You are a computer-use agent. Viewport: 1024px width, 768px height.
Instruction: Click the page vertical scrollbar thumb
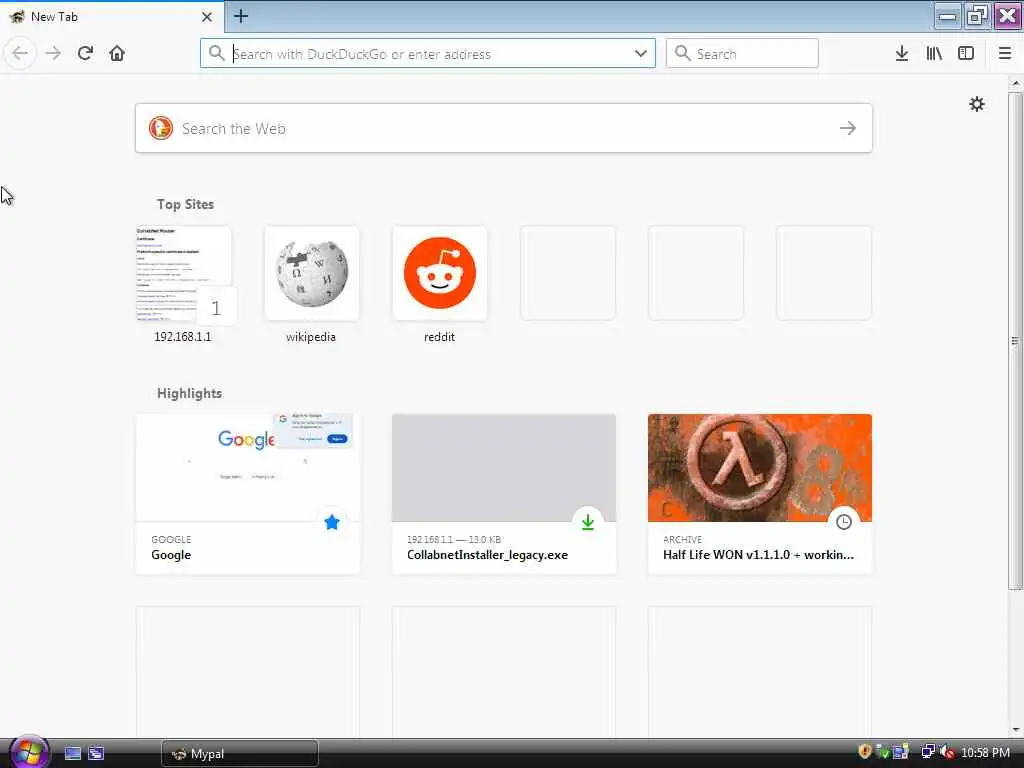click(1015, 340)
